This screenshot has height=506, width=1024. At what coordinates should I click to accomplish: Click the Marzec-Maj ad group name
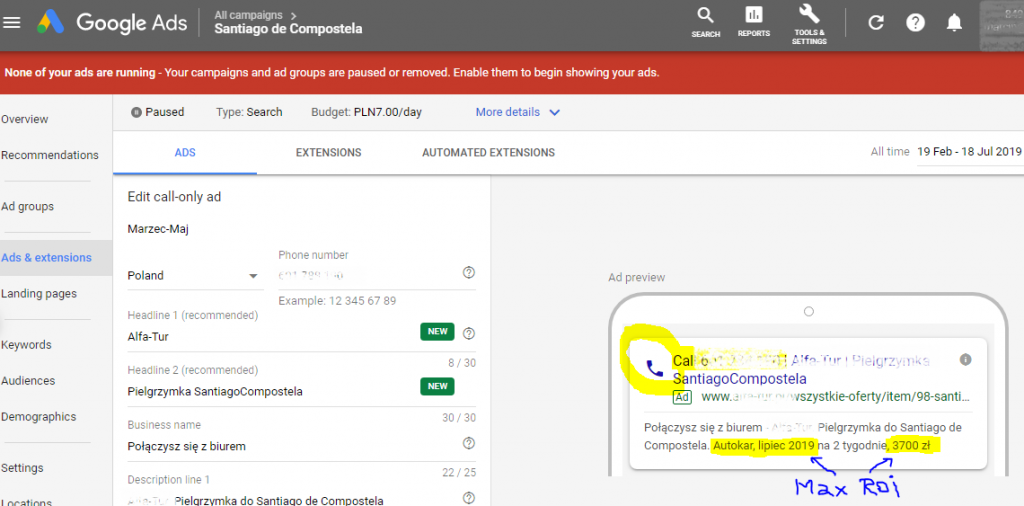point(158,229)
